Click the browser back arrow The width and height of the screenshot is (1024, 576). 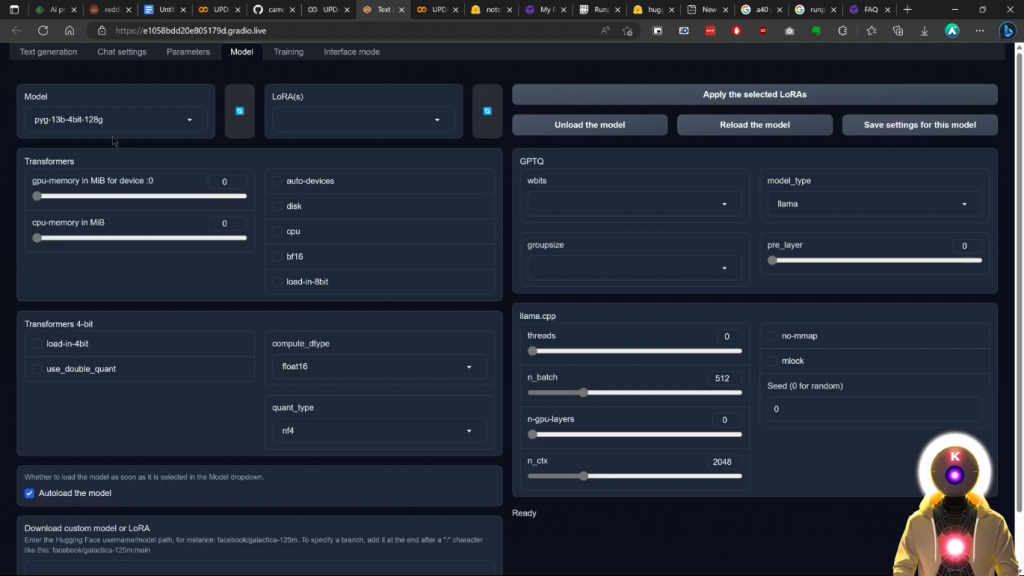[17, 30]
